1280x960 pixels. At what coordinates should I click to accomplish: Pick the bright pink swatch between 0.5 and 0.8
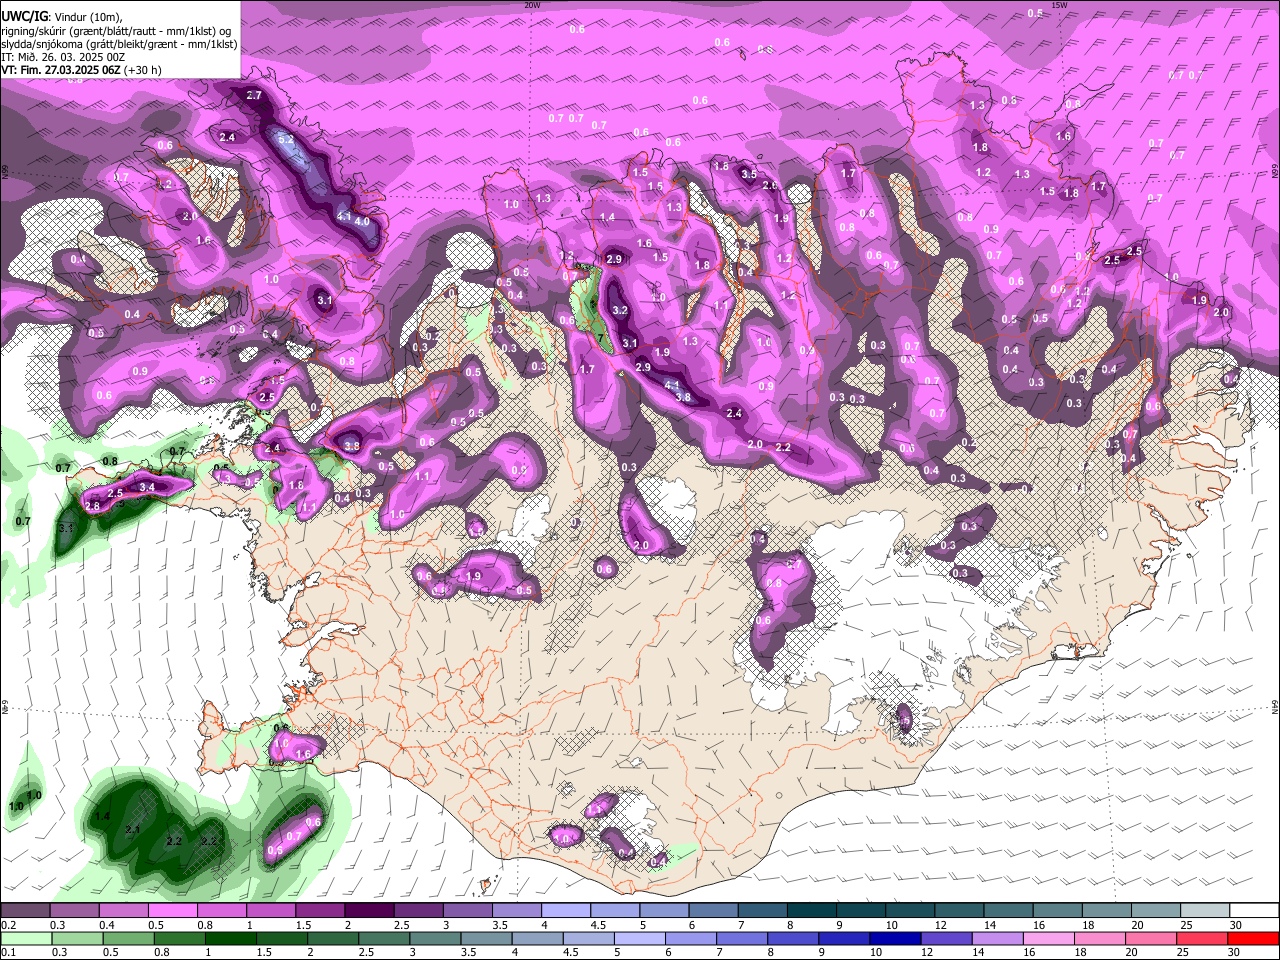click(173, 910)
